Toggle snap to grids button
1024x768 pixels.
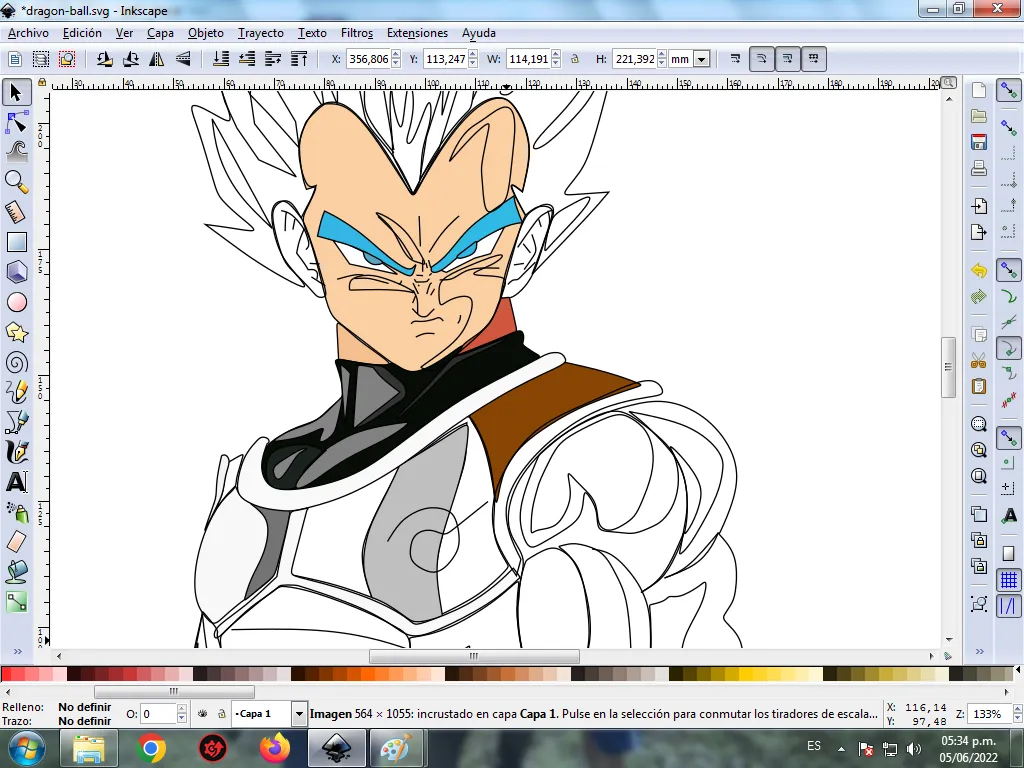(1009, 580)
